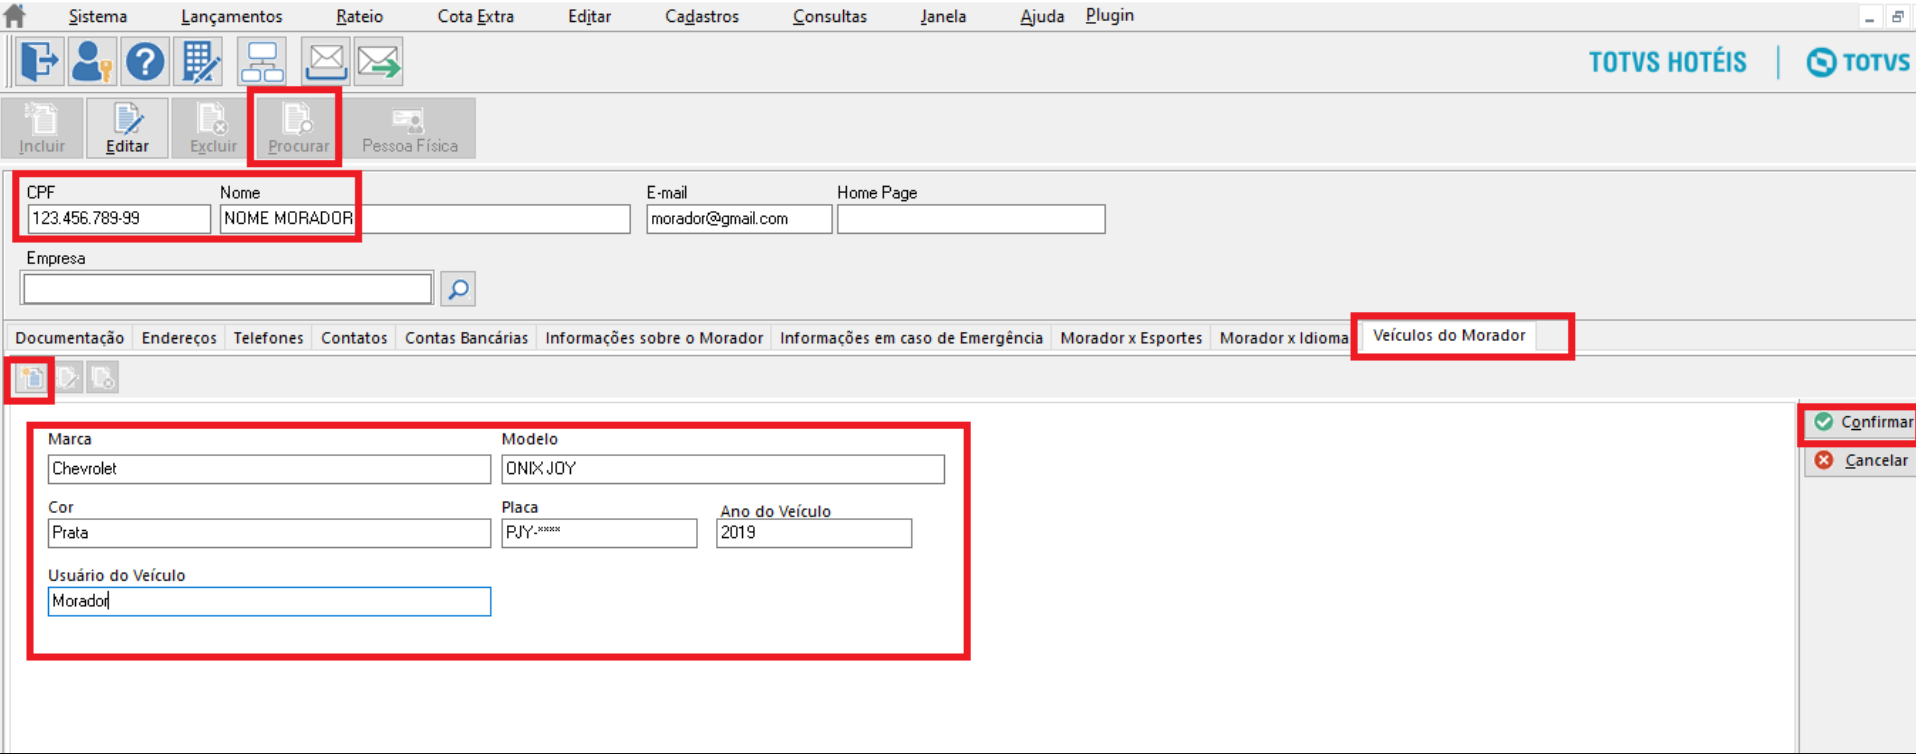Open Informações em caso de Emergência tab
Image resolution: width=1916 pixels, height=754 pixels.
pos(911,338)
